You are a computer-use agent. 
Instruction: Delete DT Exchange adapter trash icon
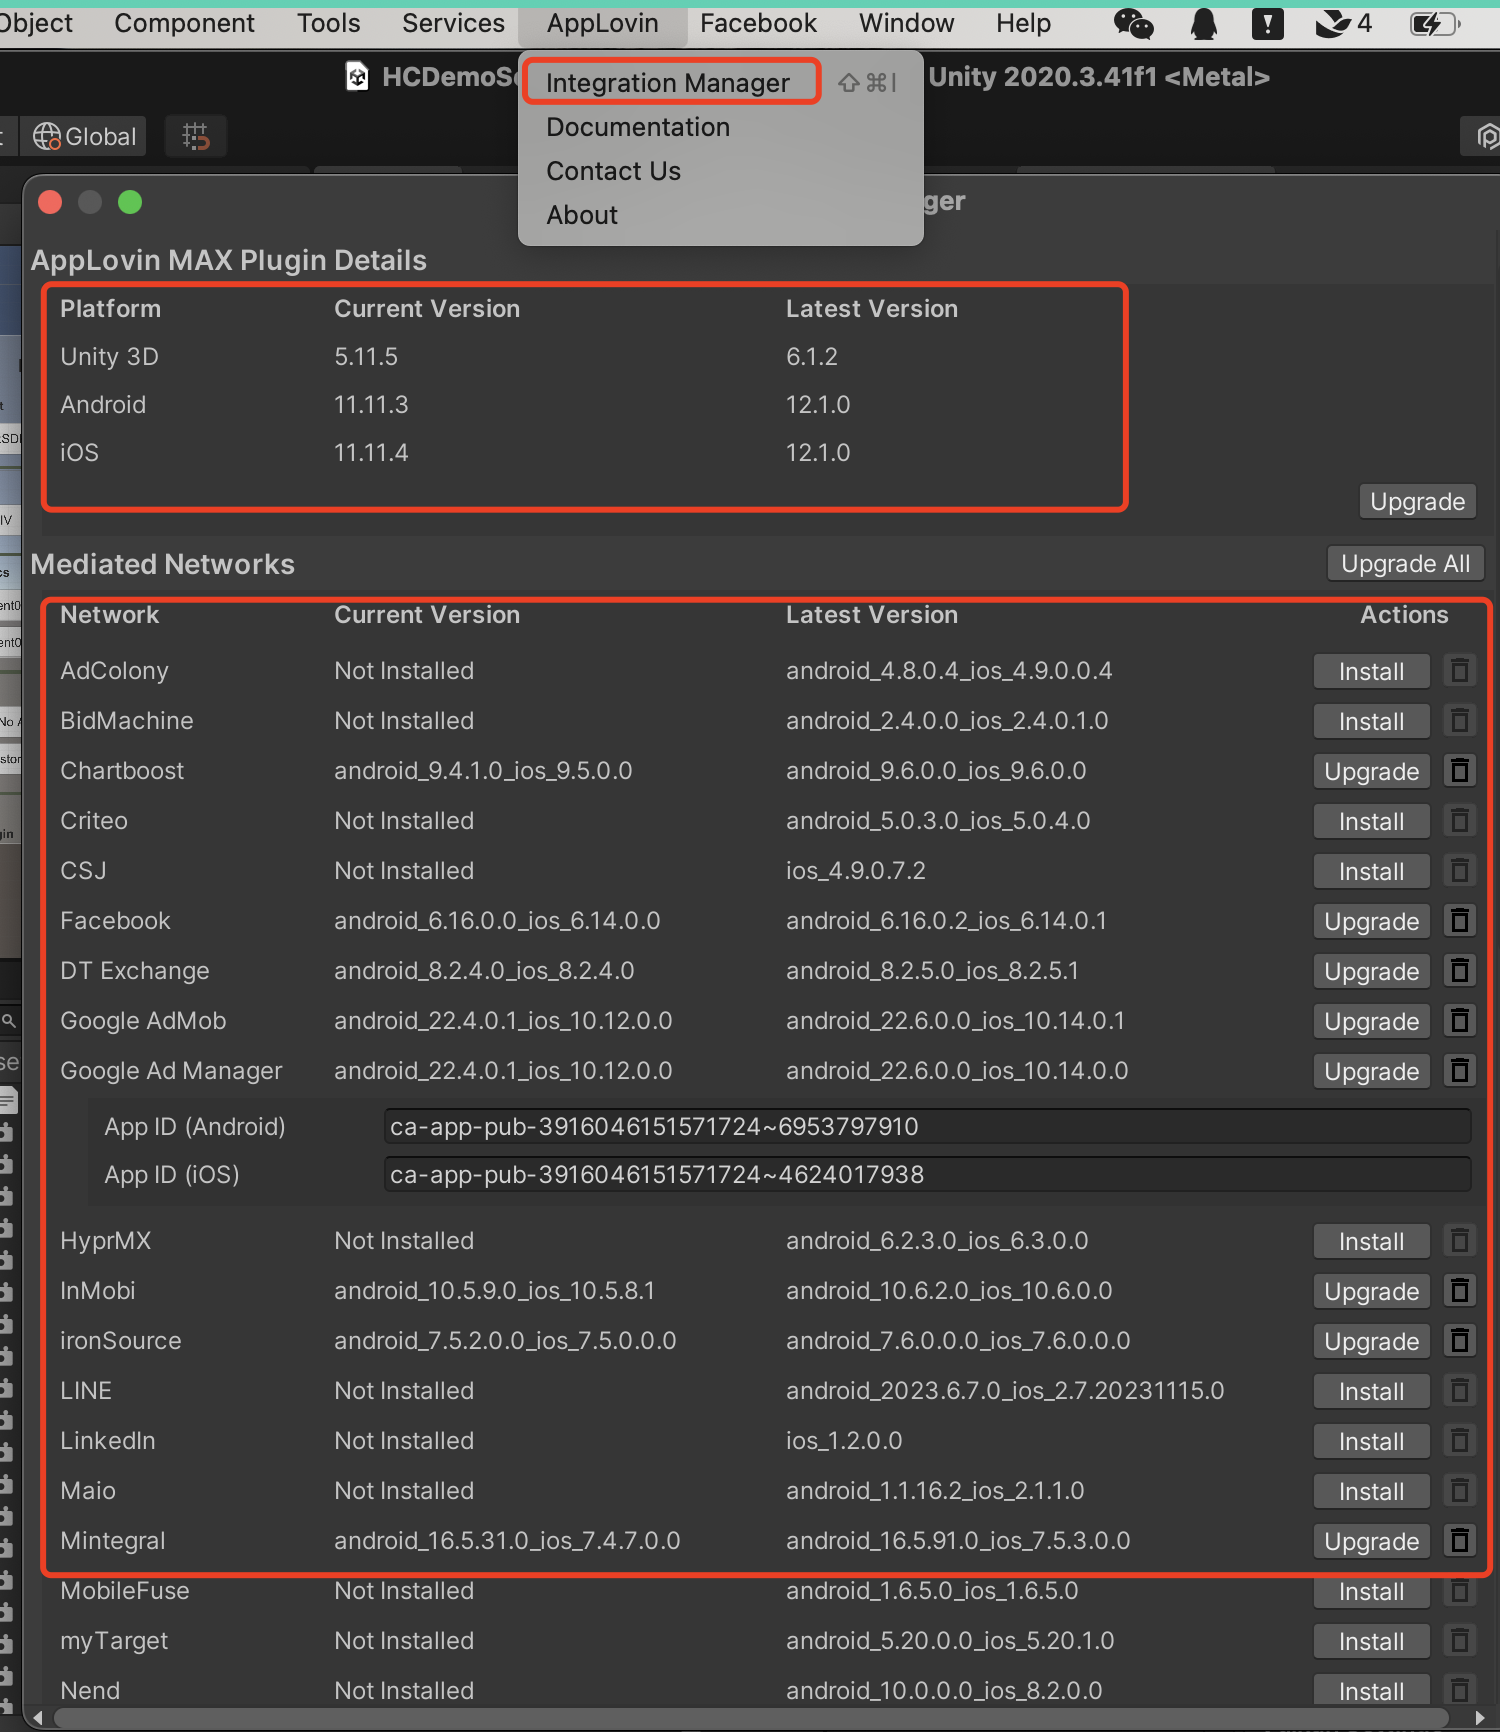[x=1460, y=971]
